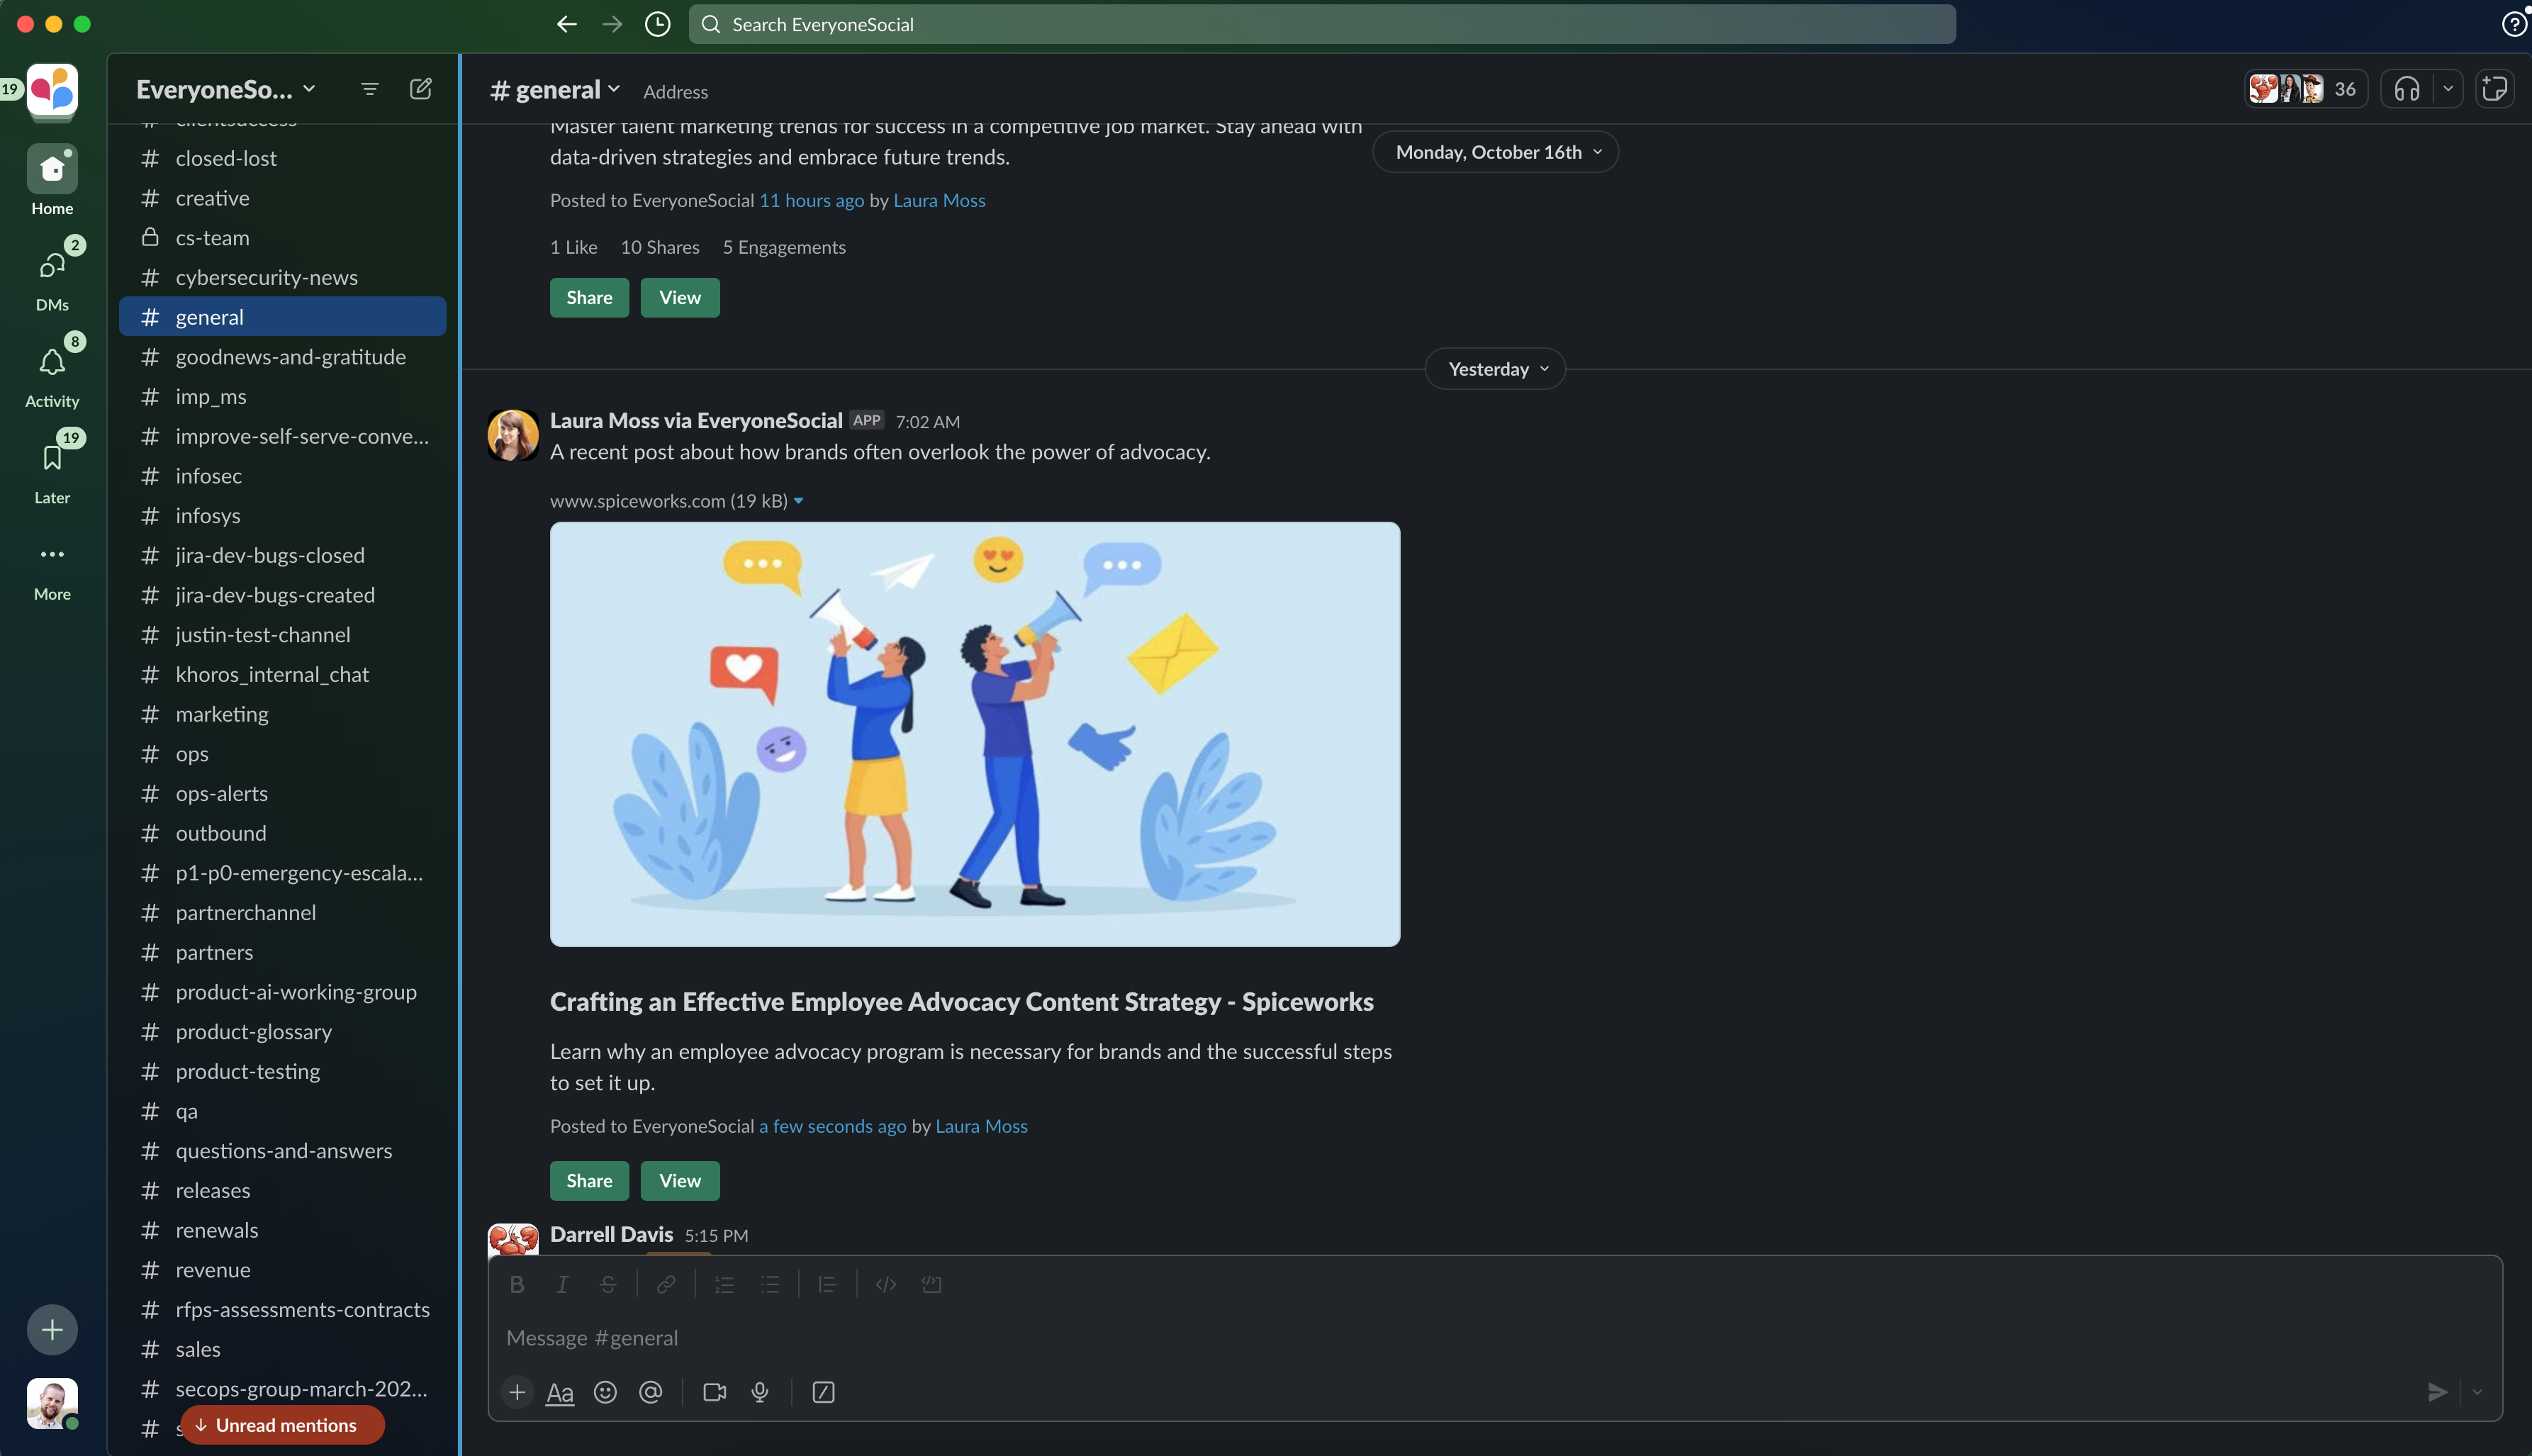Open Laura Moss link in Spiceworks post
This screenshot has width=2532, height=1456.
pos(981,1126)
